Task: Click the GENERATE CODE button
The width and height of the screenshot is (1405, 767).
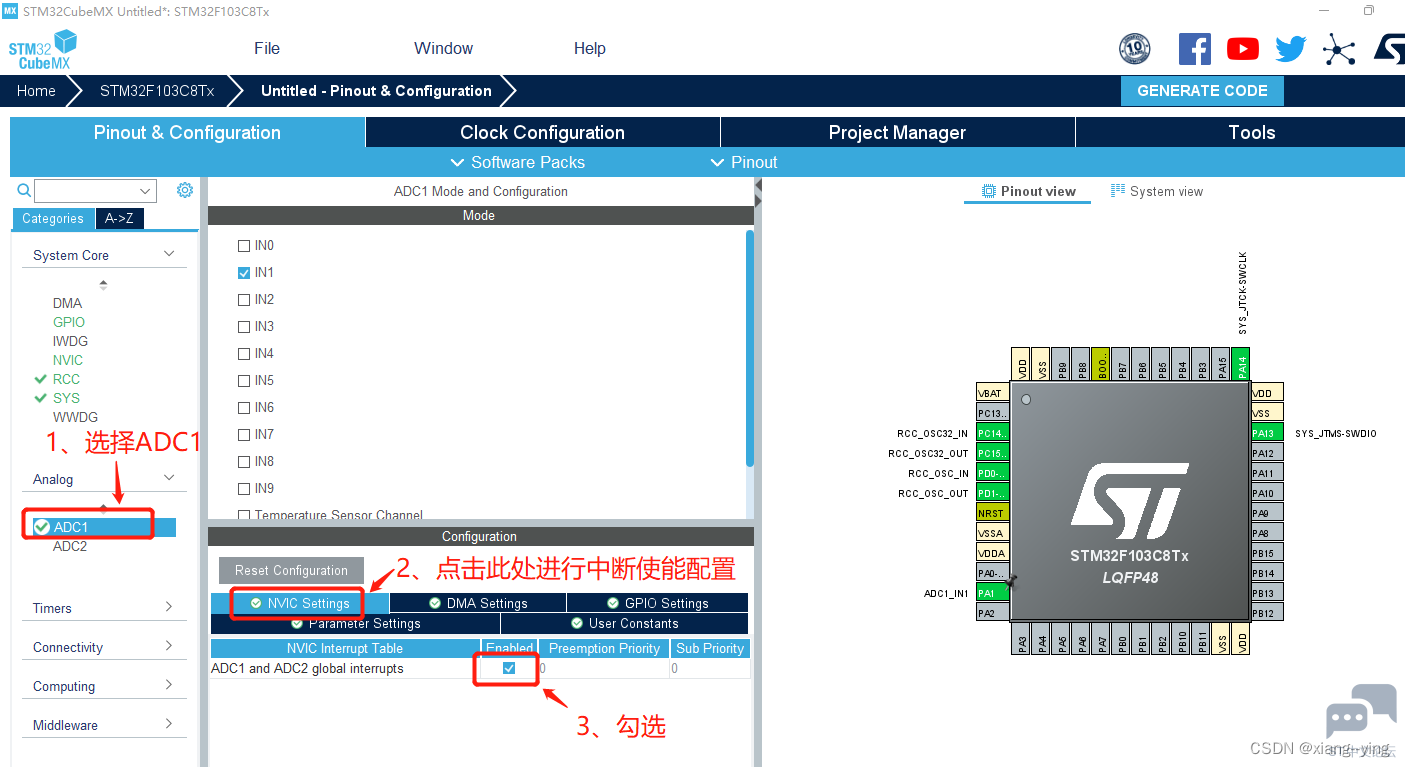Action: coord(1202,91)
